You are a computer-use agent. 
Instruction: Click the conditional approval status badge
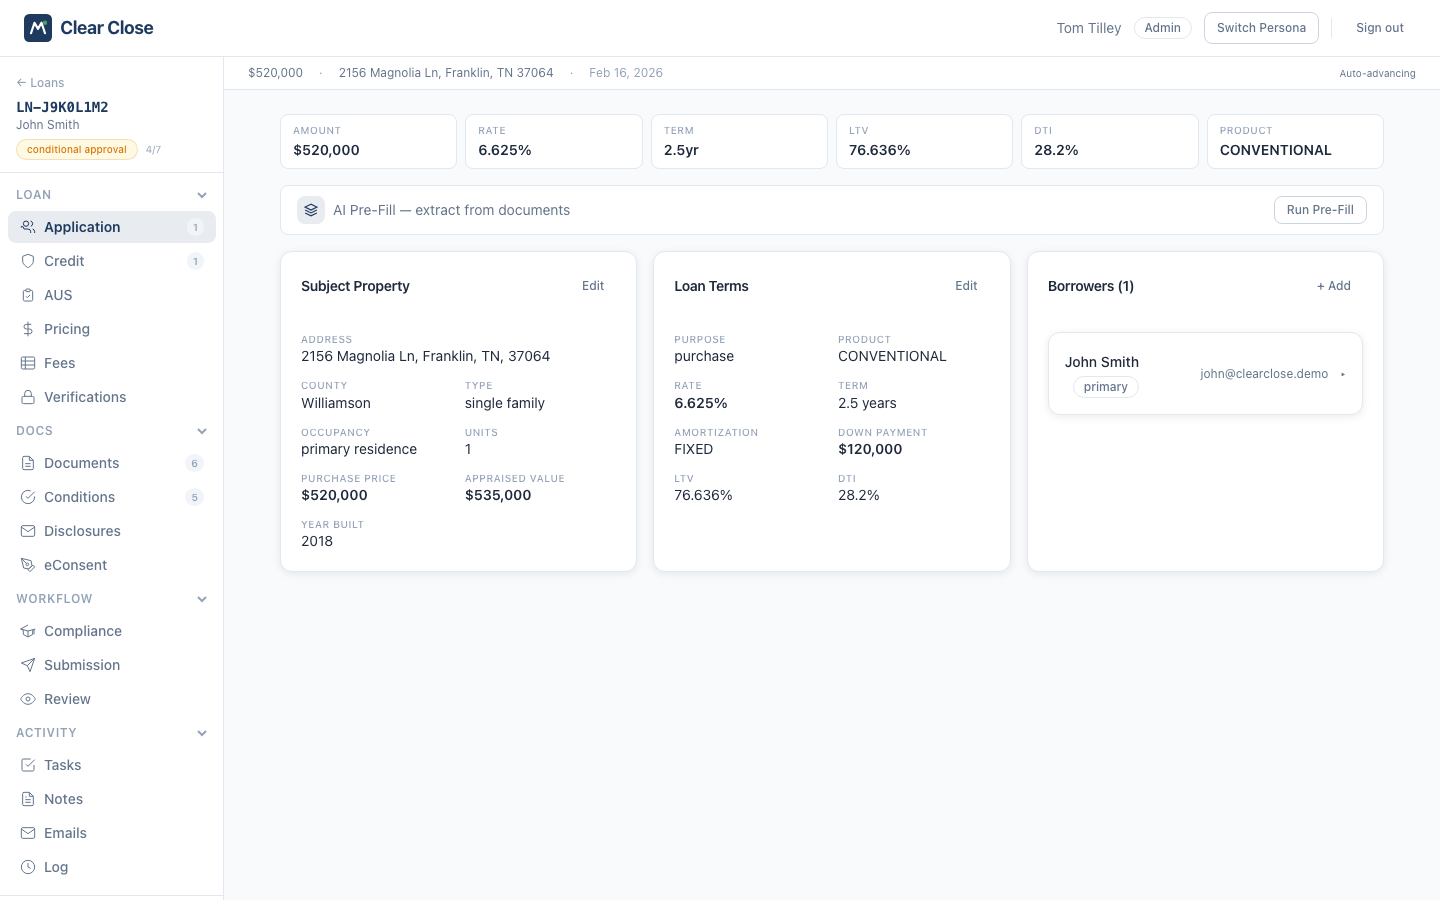(76, 149)
